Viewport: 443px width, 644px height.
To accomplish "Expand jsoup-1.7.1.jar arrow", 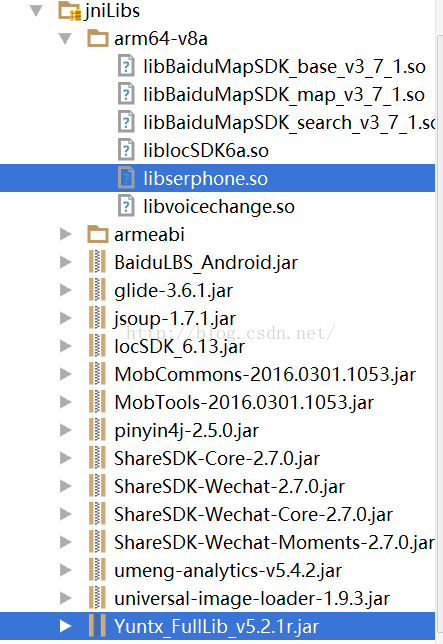I will coord(66,318).
